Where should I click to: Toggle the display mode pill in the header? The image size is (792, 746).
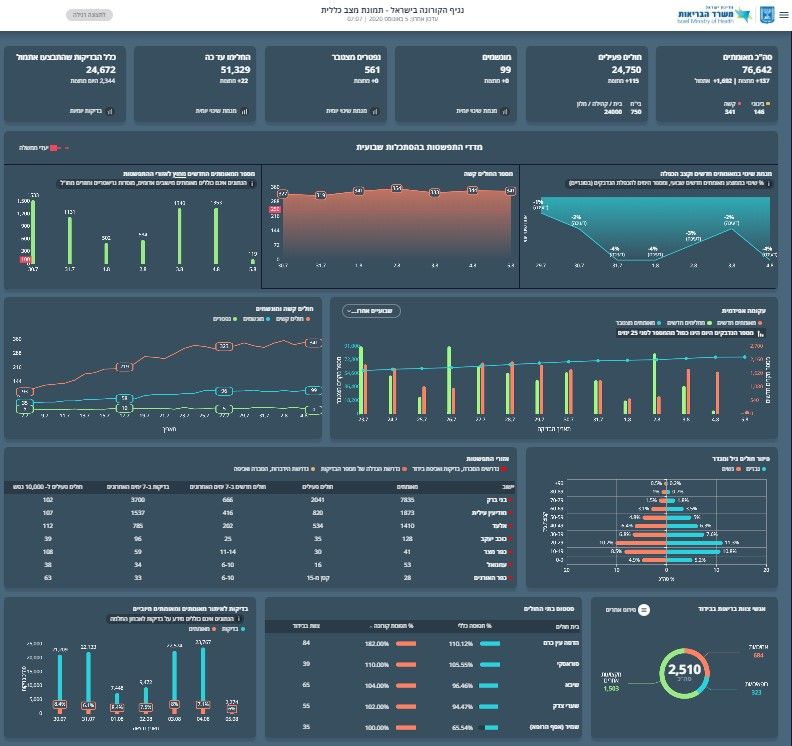click(x=89, y=15)
